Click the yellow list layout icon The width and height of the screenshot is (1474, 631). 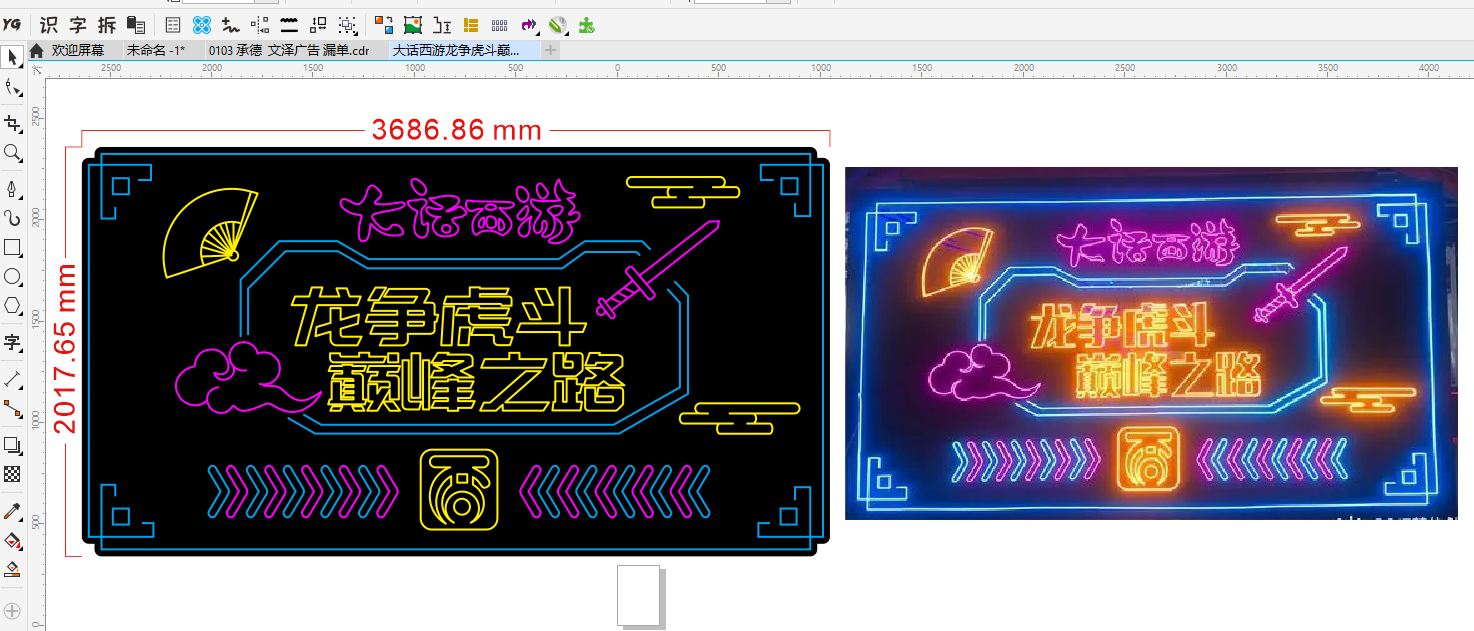[470, 25]
